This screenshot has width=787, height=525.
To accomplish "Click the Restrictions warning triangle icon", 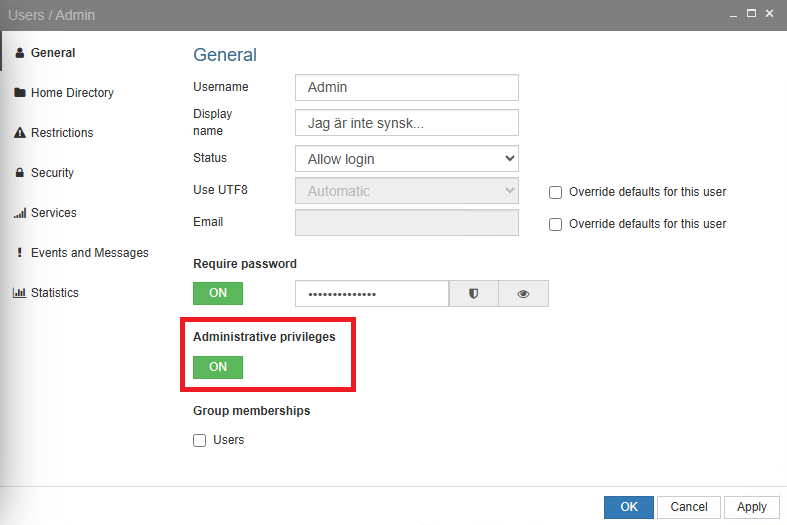I will pyautogui.click(x=19, y=133).
